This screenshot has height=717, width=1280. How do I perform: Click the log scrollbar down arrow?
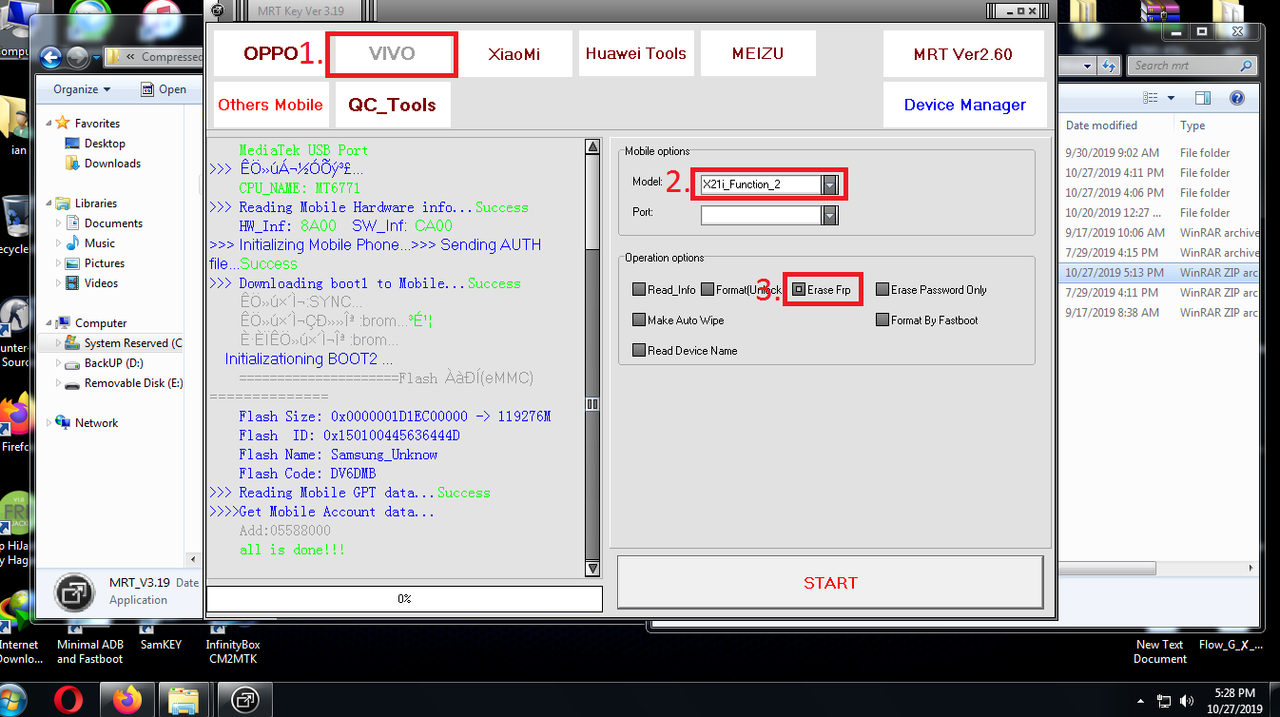[593, 569]
